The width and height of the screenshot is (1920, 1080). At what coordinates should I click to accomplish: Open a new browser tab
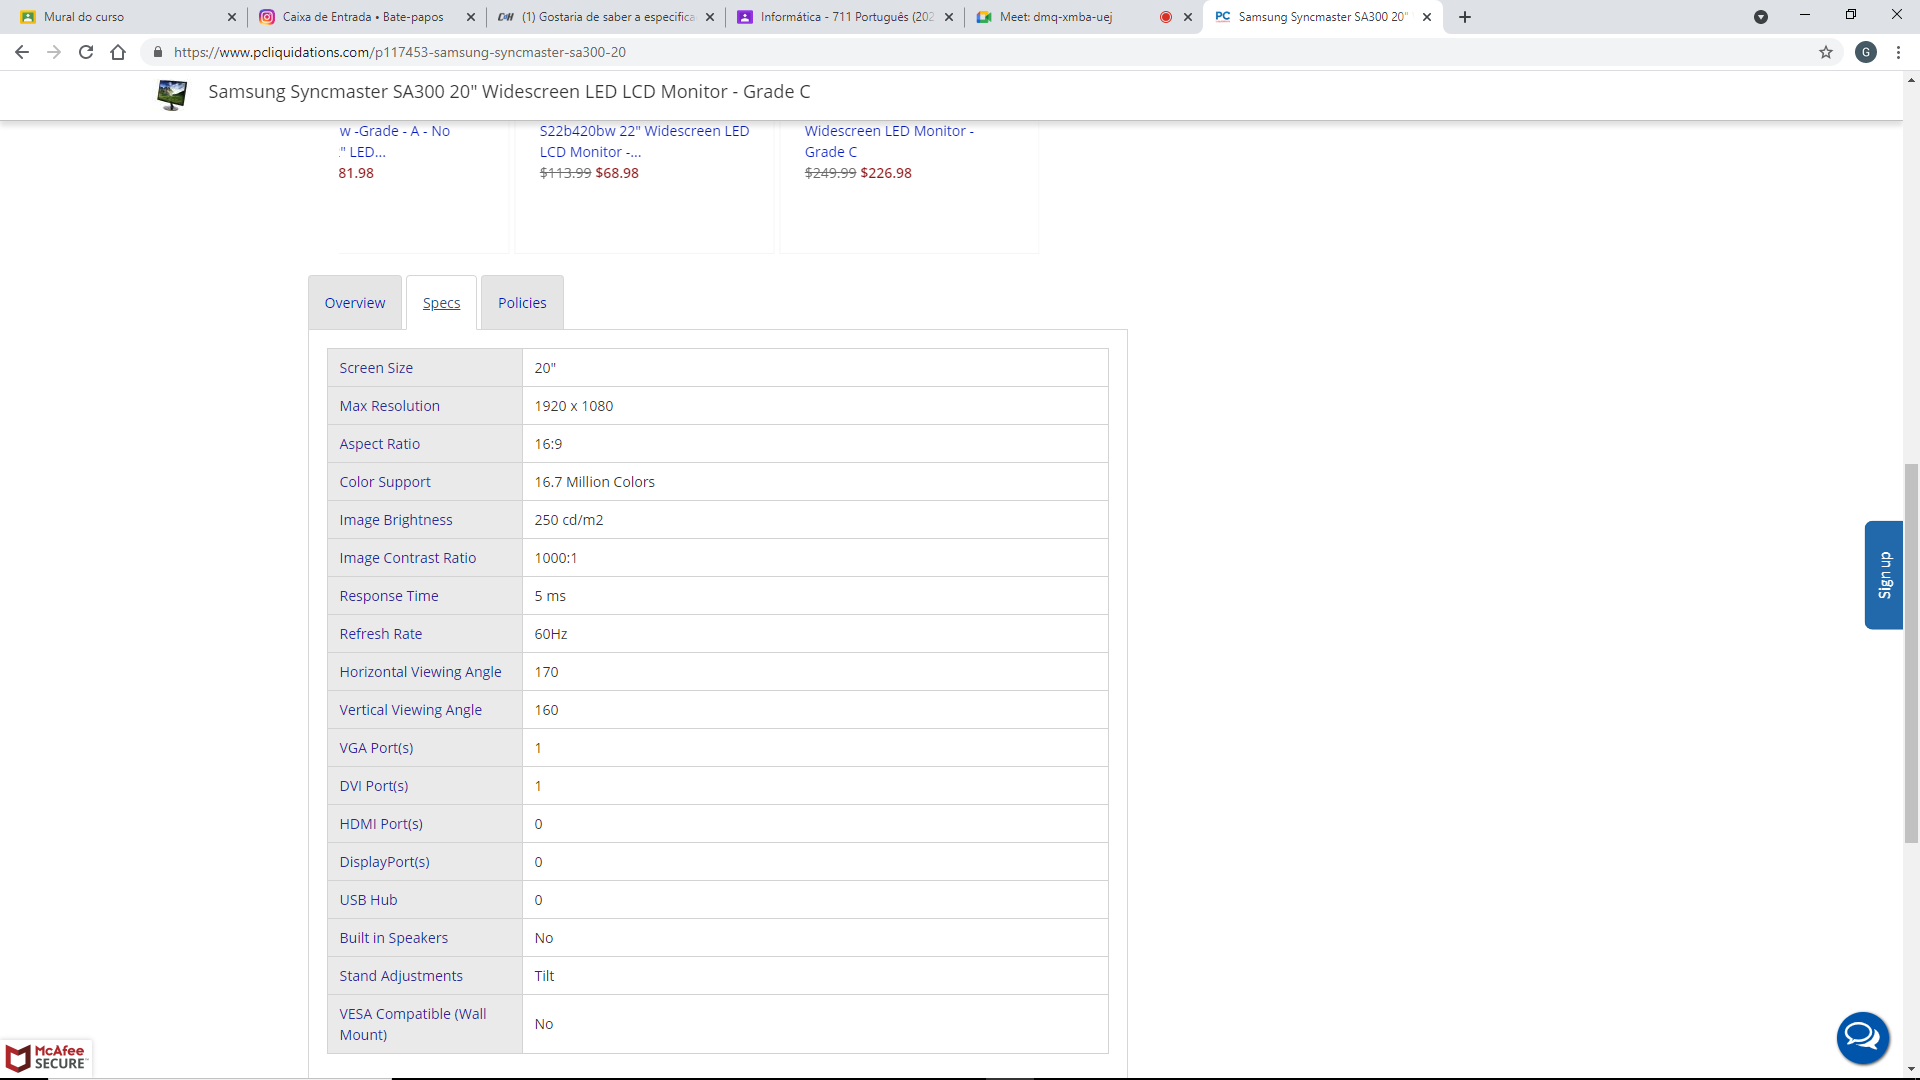tap(1465, 17)
